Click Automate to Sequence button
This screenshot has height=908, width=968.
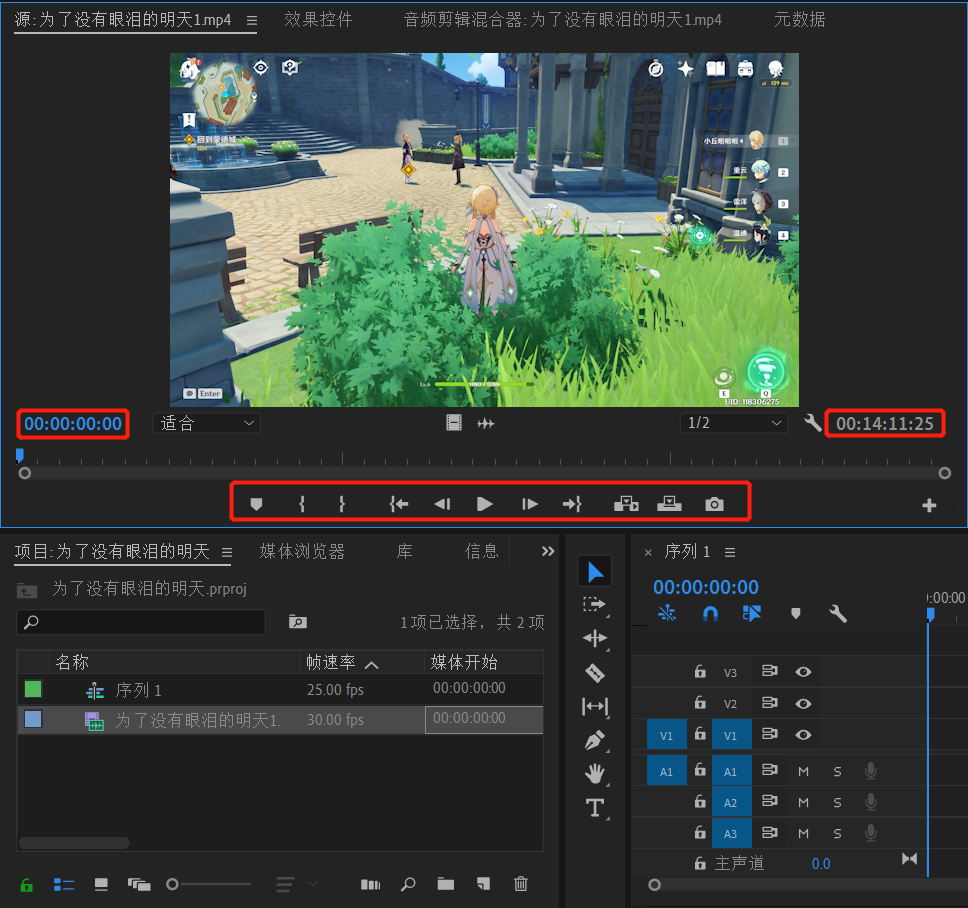tap(370, 885)
